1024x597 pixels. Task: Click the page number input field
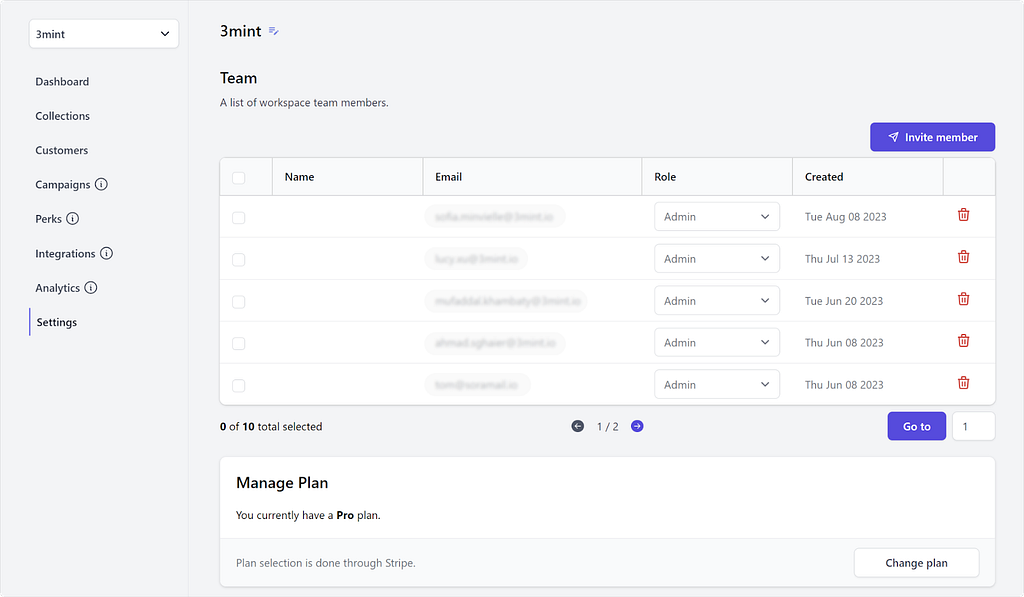coord(973,427)
